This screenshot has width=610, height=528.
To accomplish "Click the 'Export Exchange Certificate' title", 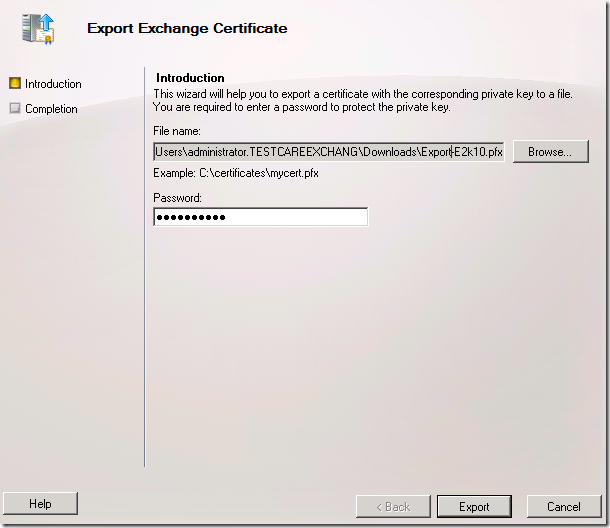I will (x=187, y=28).
